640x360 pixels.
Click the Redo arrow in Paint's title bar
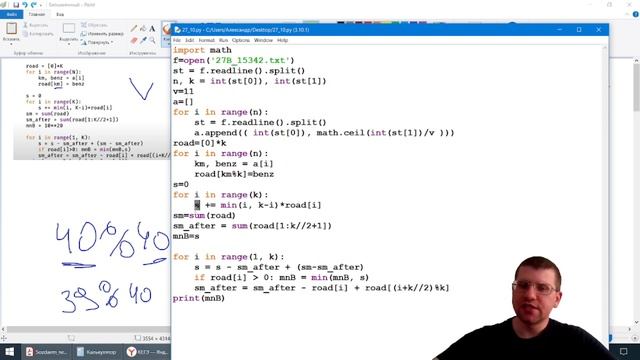[x=33, y=5]
